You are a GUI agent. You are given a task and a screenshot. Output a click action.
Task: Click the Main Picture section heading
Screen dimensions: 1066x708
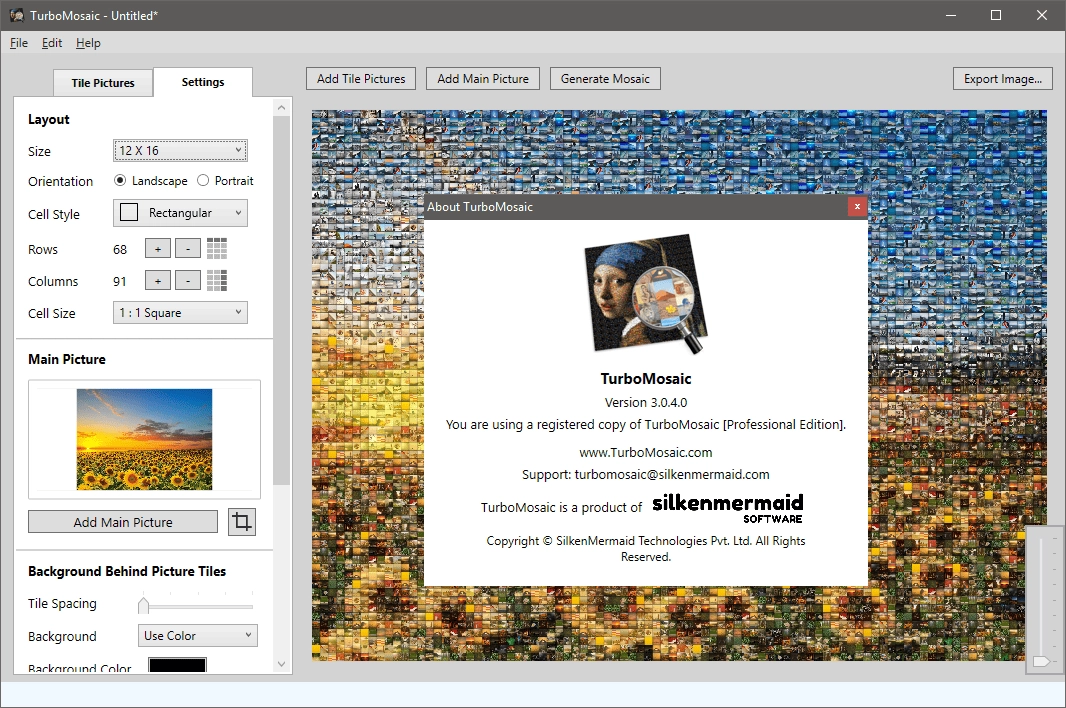[x=67, y=359]
